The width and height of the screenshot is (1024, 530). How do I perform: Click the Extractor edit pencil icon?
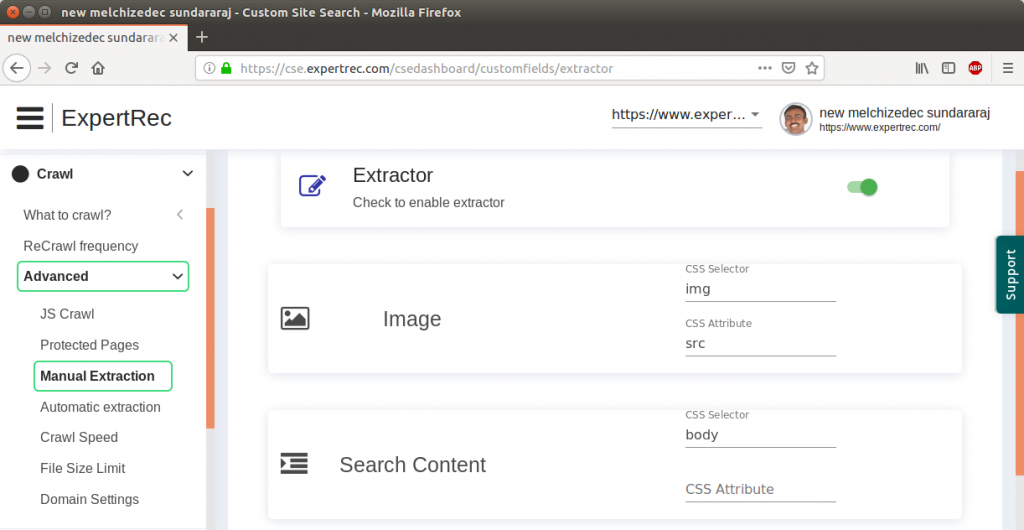tap(312, 186)
